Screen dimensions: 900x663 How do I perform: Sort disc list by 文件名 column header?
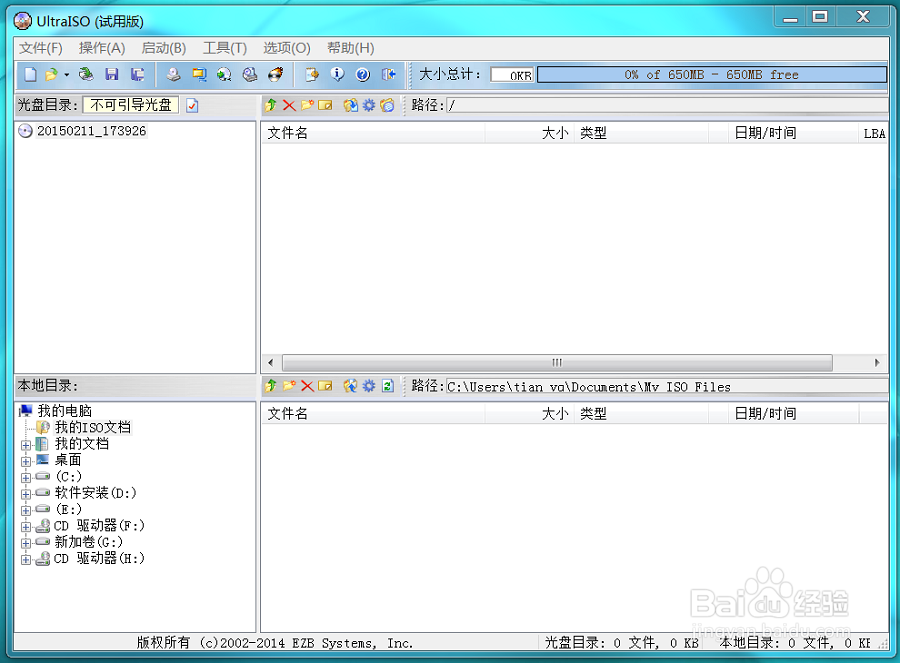coord(374,133)
